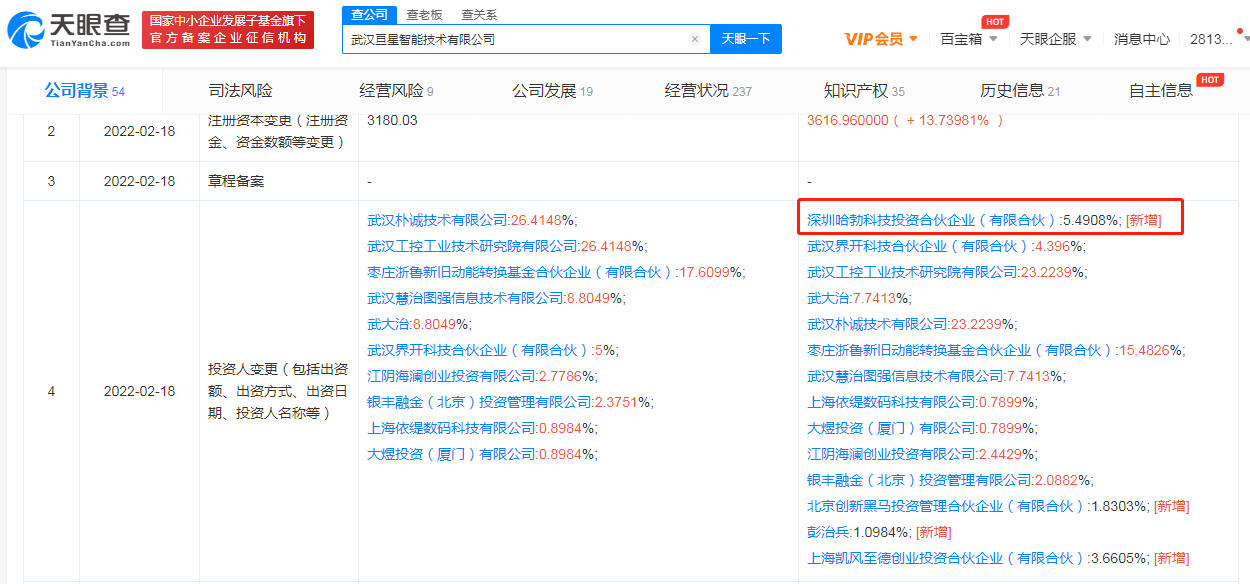The image size is (1250, 584).
Task: Switch to the 司法风险 tab
Action: click(x=240, y=91)
